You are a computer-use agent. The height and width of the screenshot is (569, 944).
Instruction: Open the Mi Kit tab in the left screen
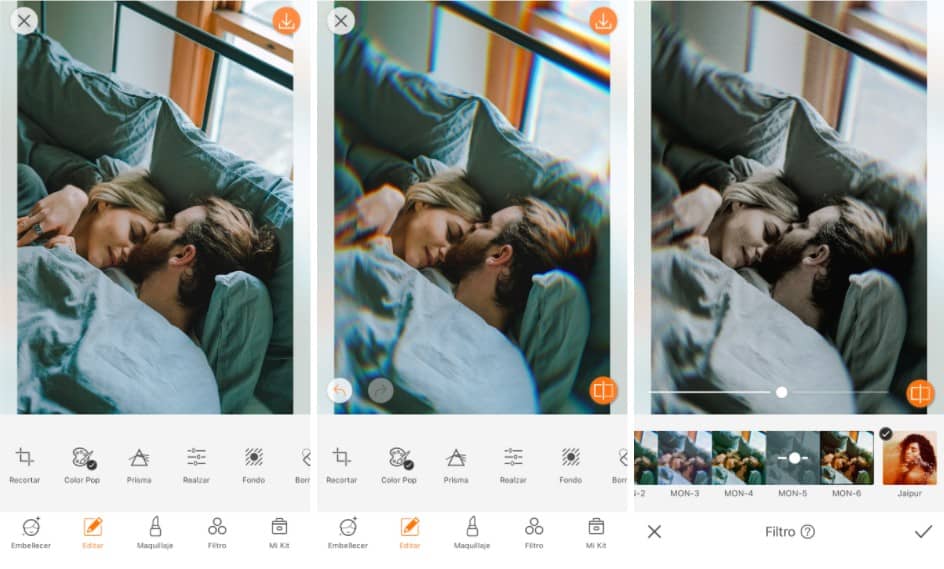tap(279, 532)
